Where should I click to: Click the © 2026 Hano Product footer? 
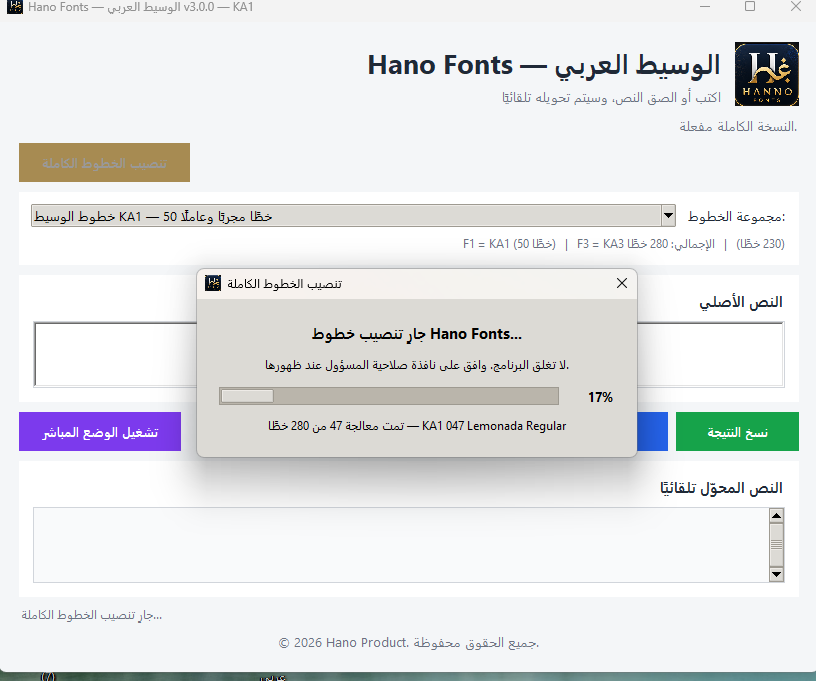[x=409, y=643]
